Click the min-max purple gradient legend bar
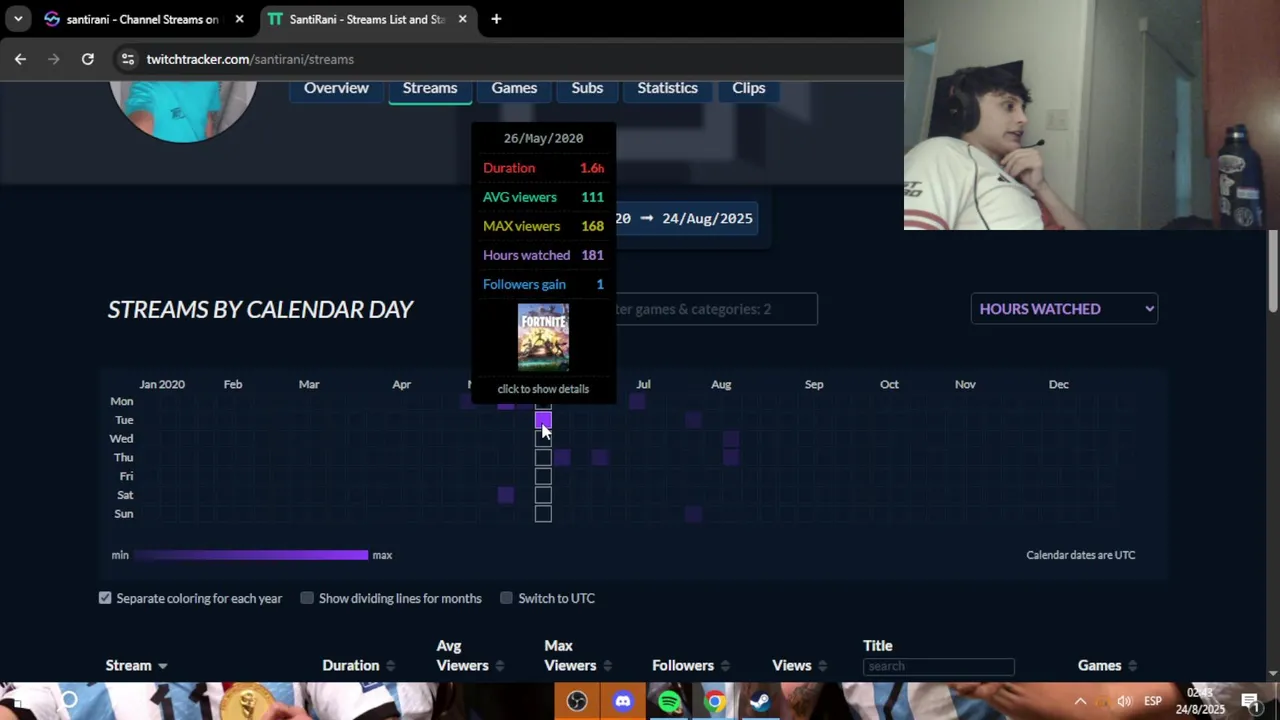Screen dimensions: 1280x720 251,555
